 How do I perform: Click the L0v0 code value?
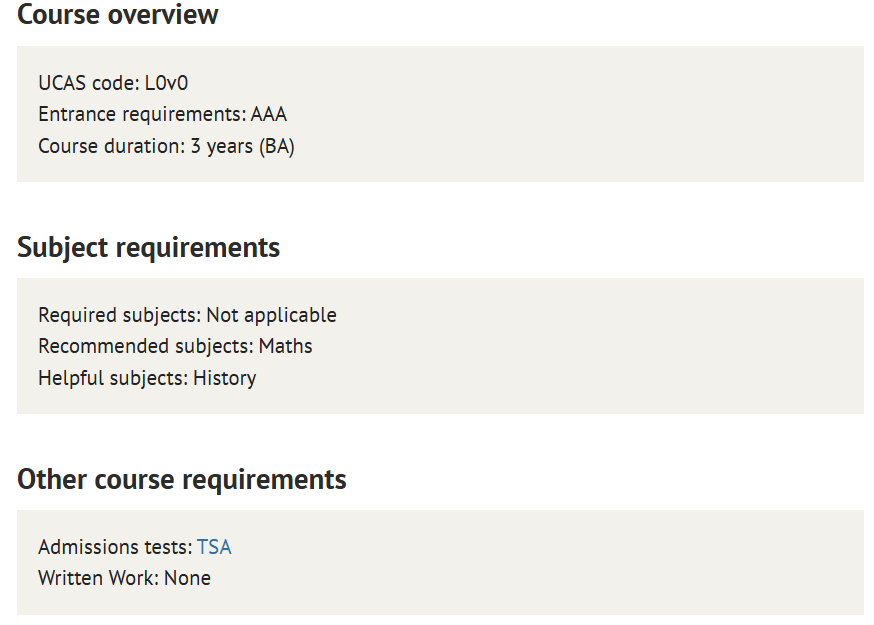(x=166, y=83)
